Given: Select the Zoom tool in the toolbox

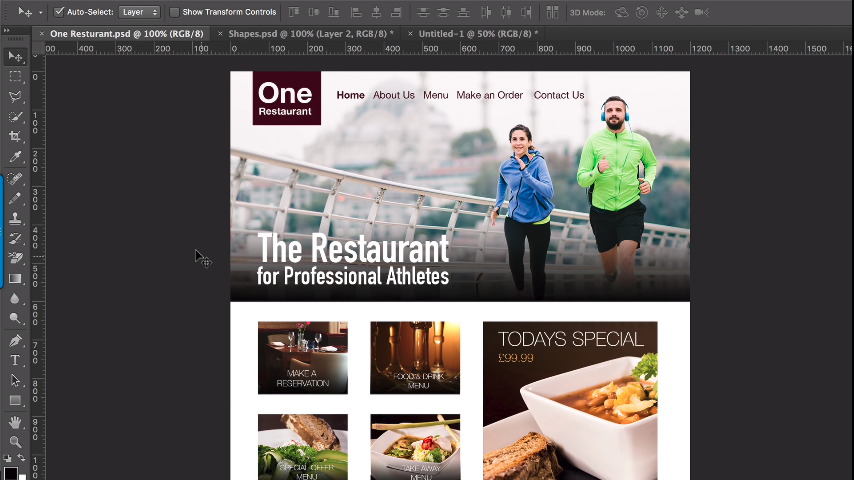Looking at the screenshot, I should click(x=15, y=441).
